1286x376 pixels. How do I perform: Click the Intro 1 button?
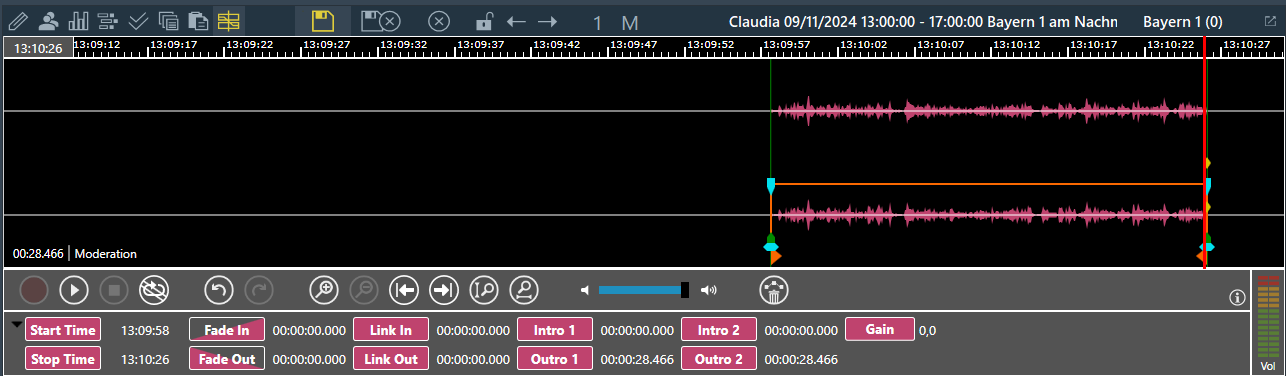coord(555,330)
